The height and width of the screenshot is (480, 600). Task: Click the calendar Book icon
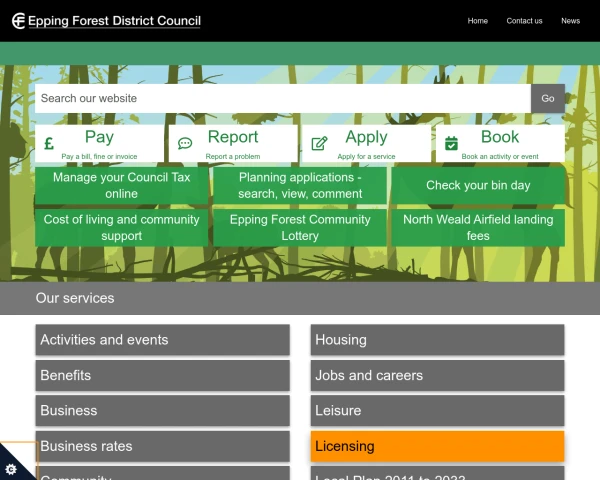point(451,144)
